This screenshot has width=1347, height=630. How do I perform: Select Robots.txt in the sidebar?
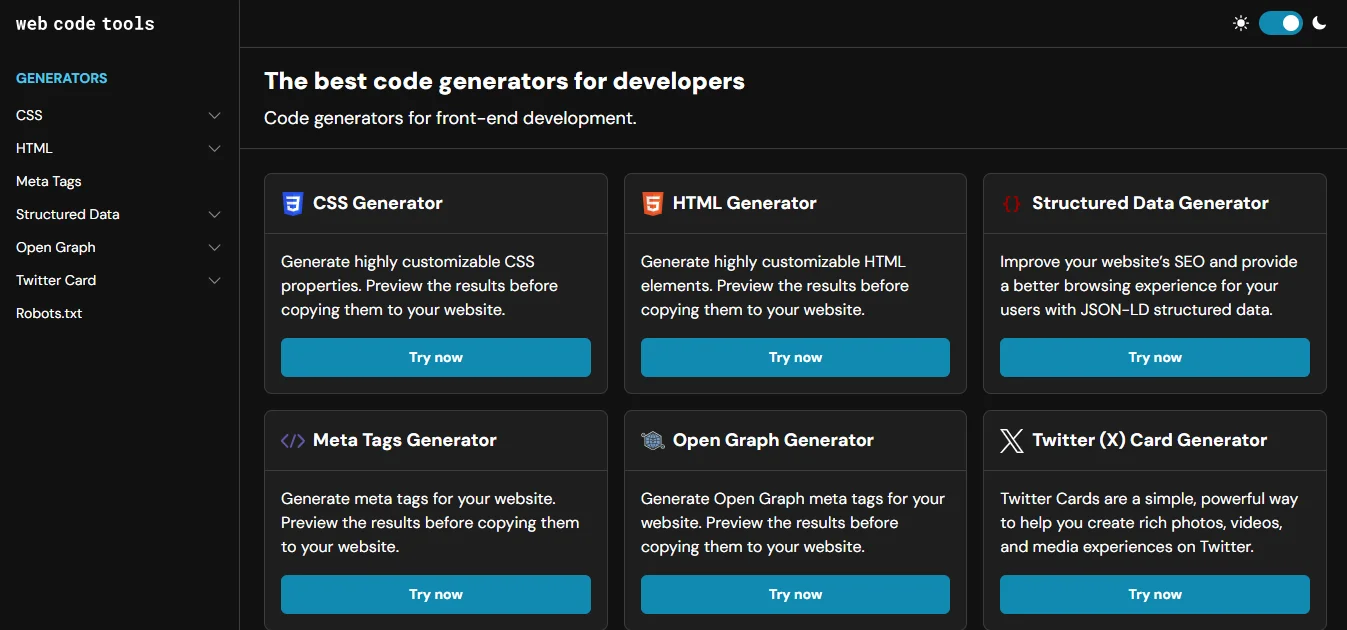[x=48, y=313]
